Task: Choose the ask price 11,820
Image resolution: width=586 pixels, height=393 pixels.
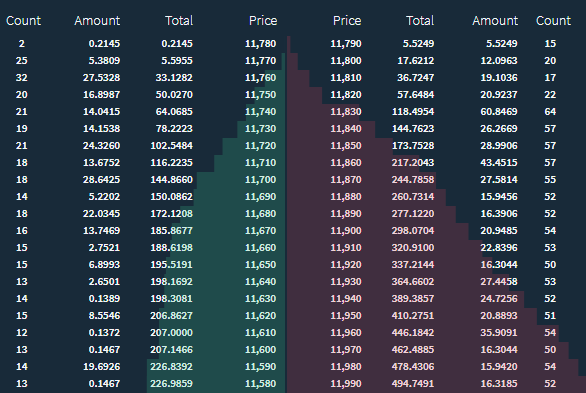Action: 346,95
